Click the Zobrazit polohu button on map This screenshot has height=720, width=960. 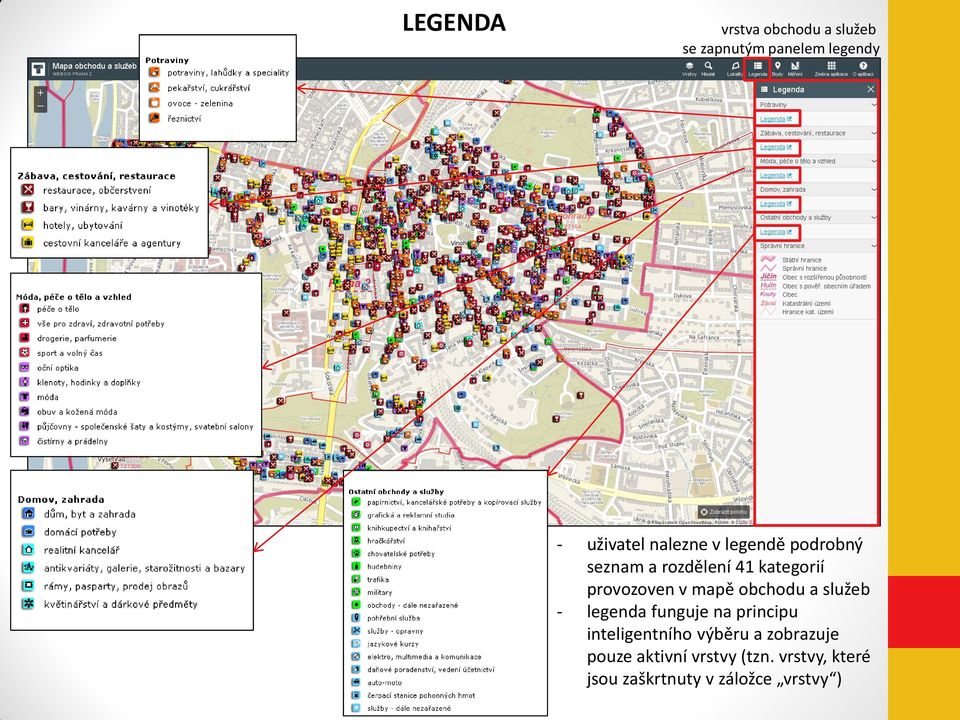pos(724,512)
